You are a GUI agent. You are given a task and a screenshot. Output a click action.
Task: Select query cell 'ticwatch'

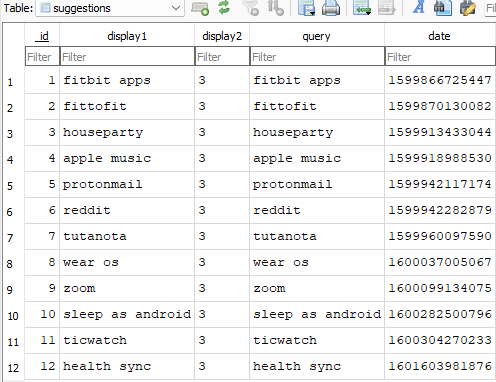317,340
